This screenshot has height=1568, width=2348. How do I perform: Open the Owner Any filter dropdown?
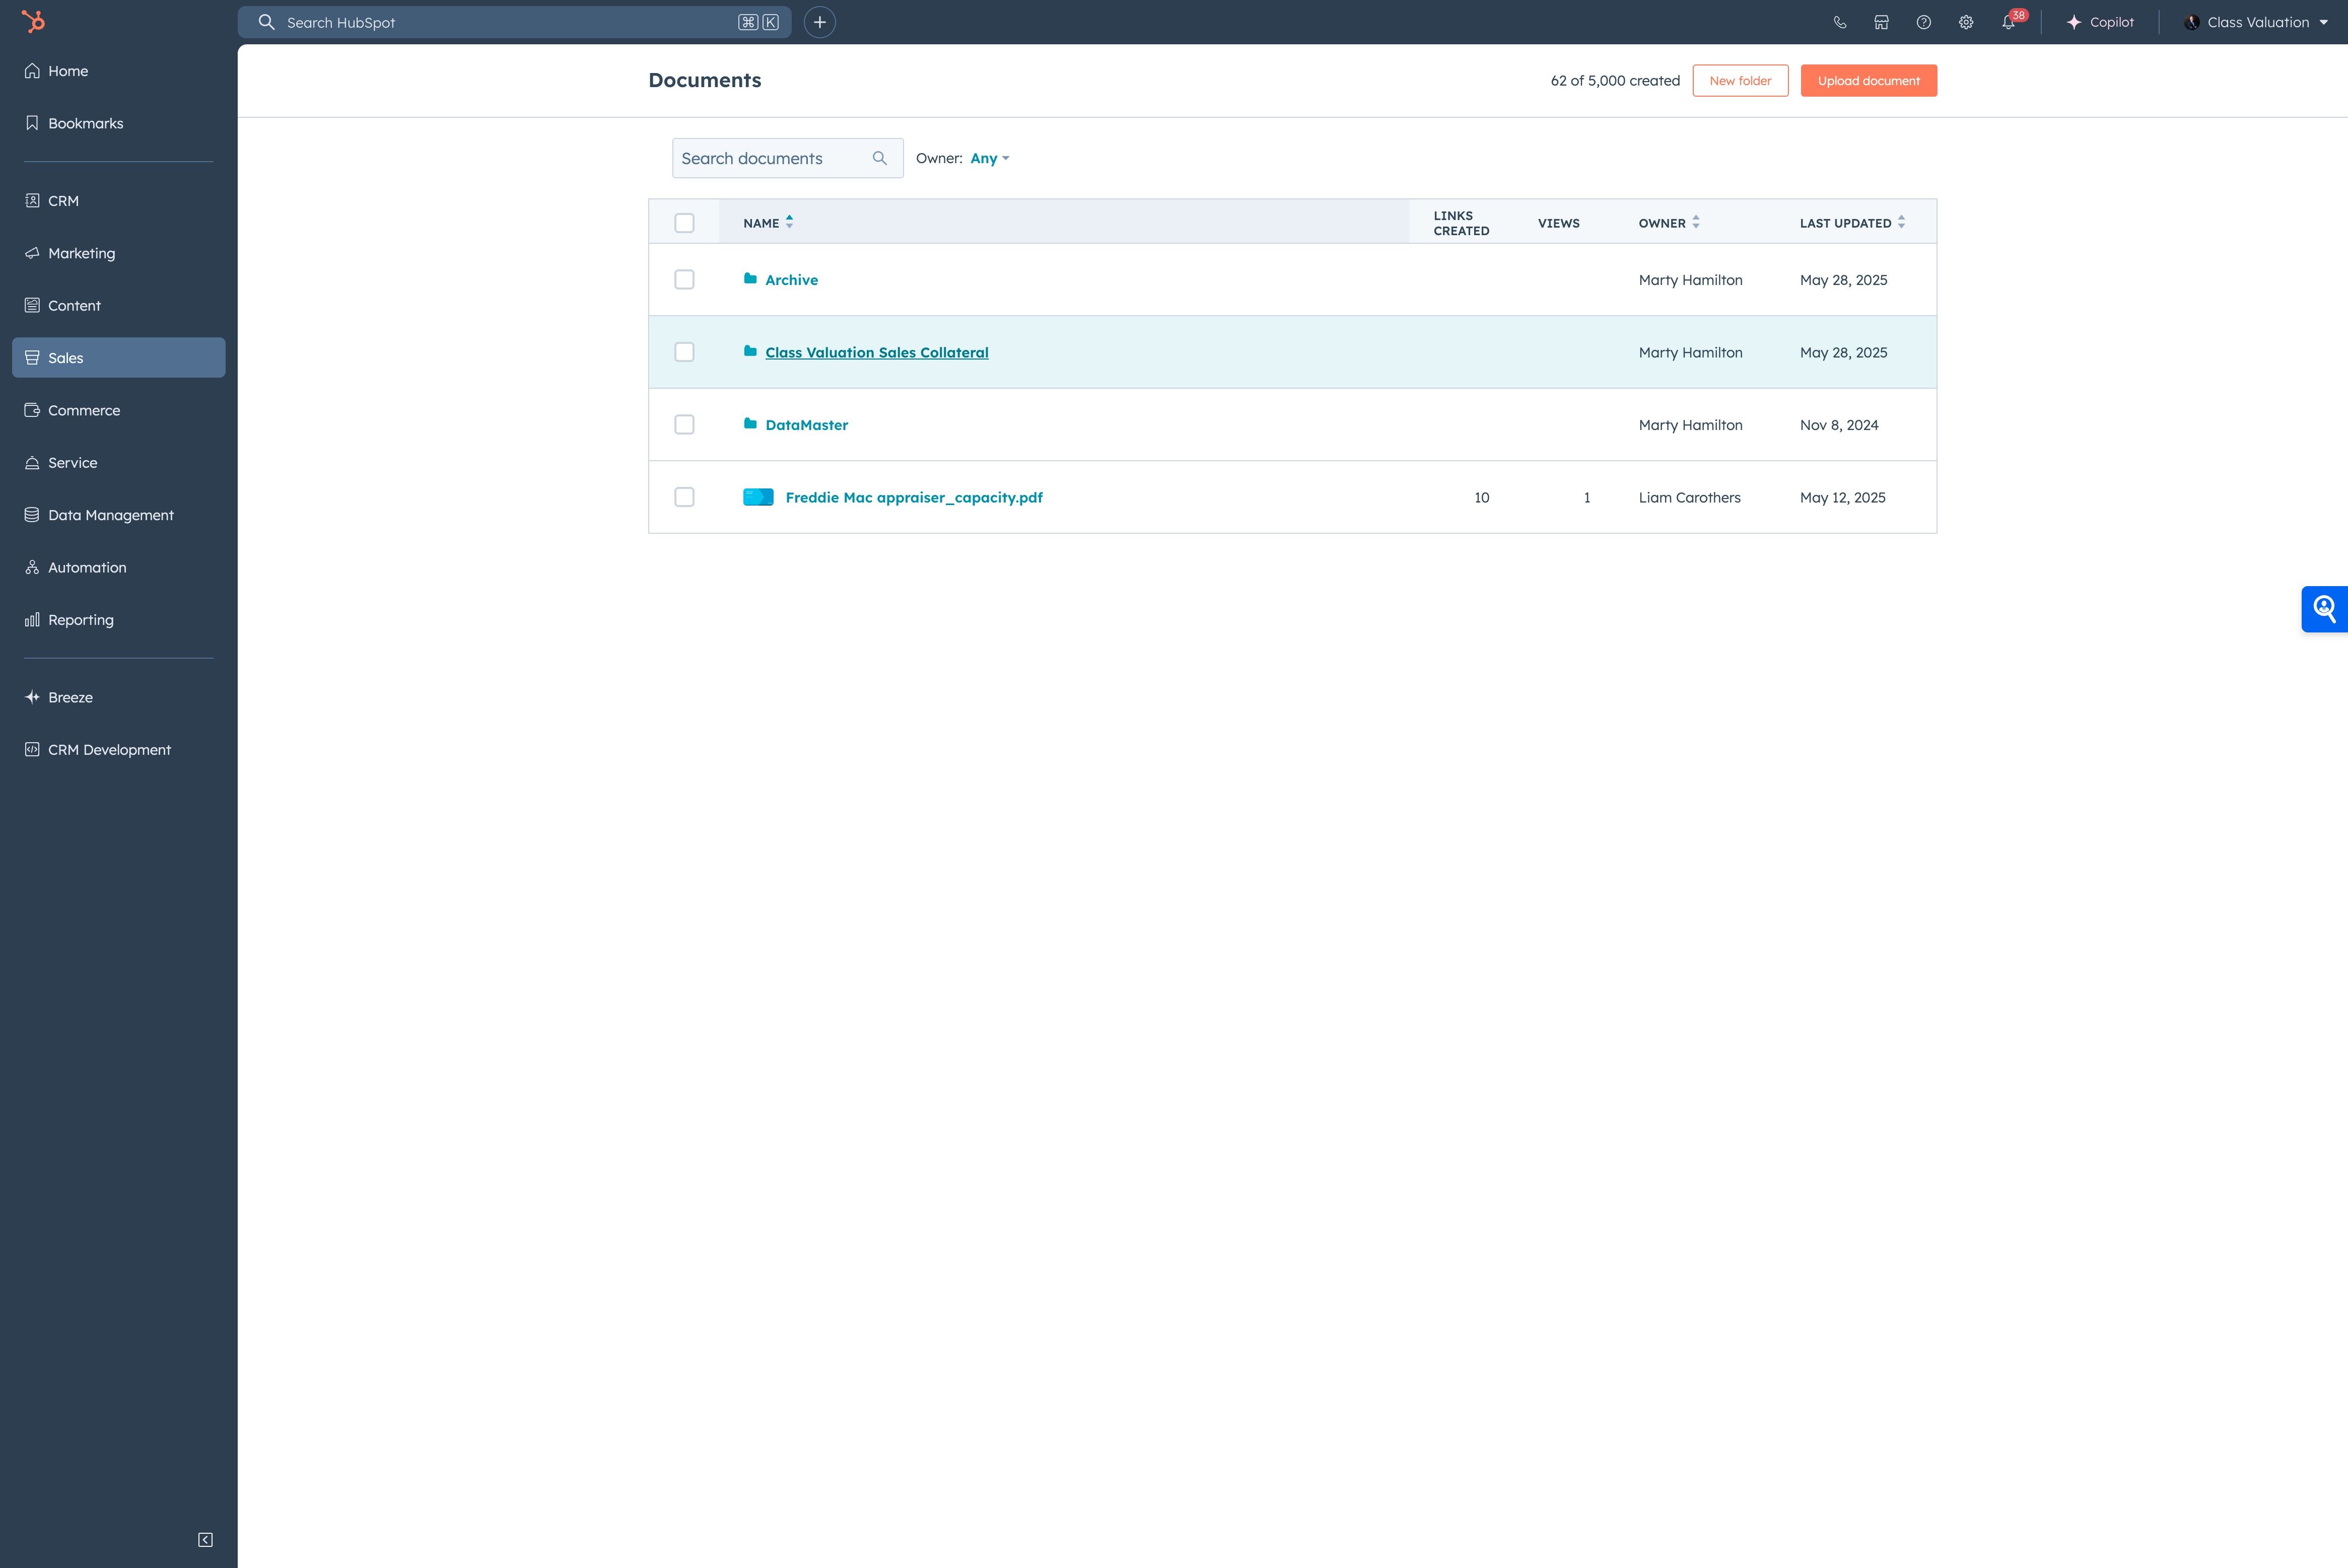tap(989, 158)
